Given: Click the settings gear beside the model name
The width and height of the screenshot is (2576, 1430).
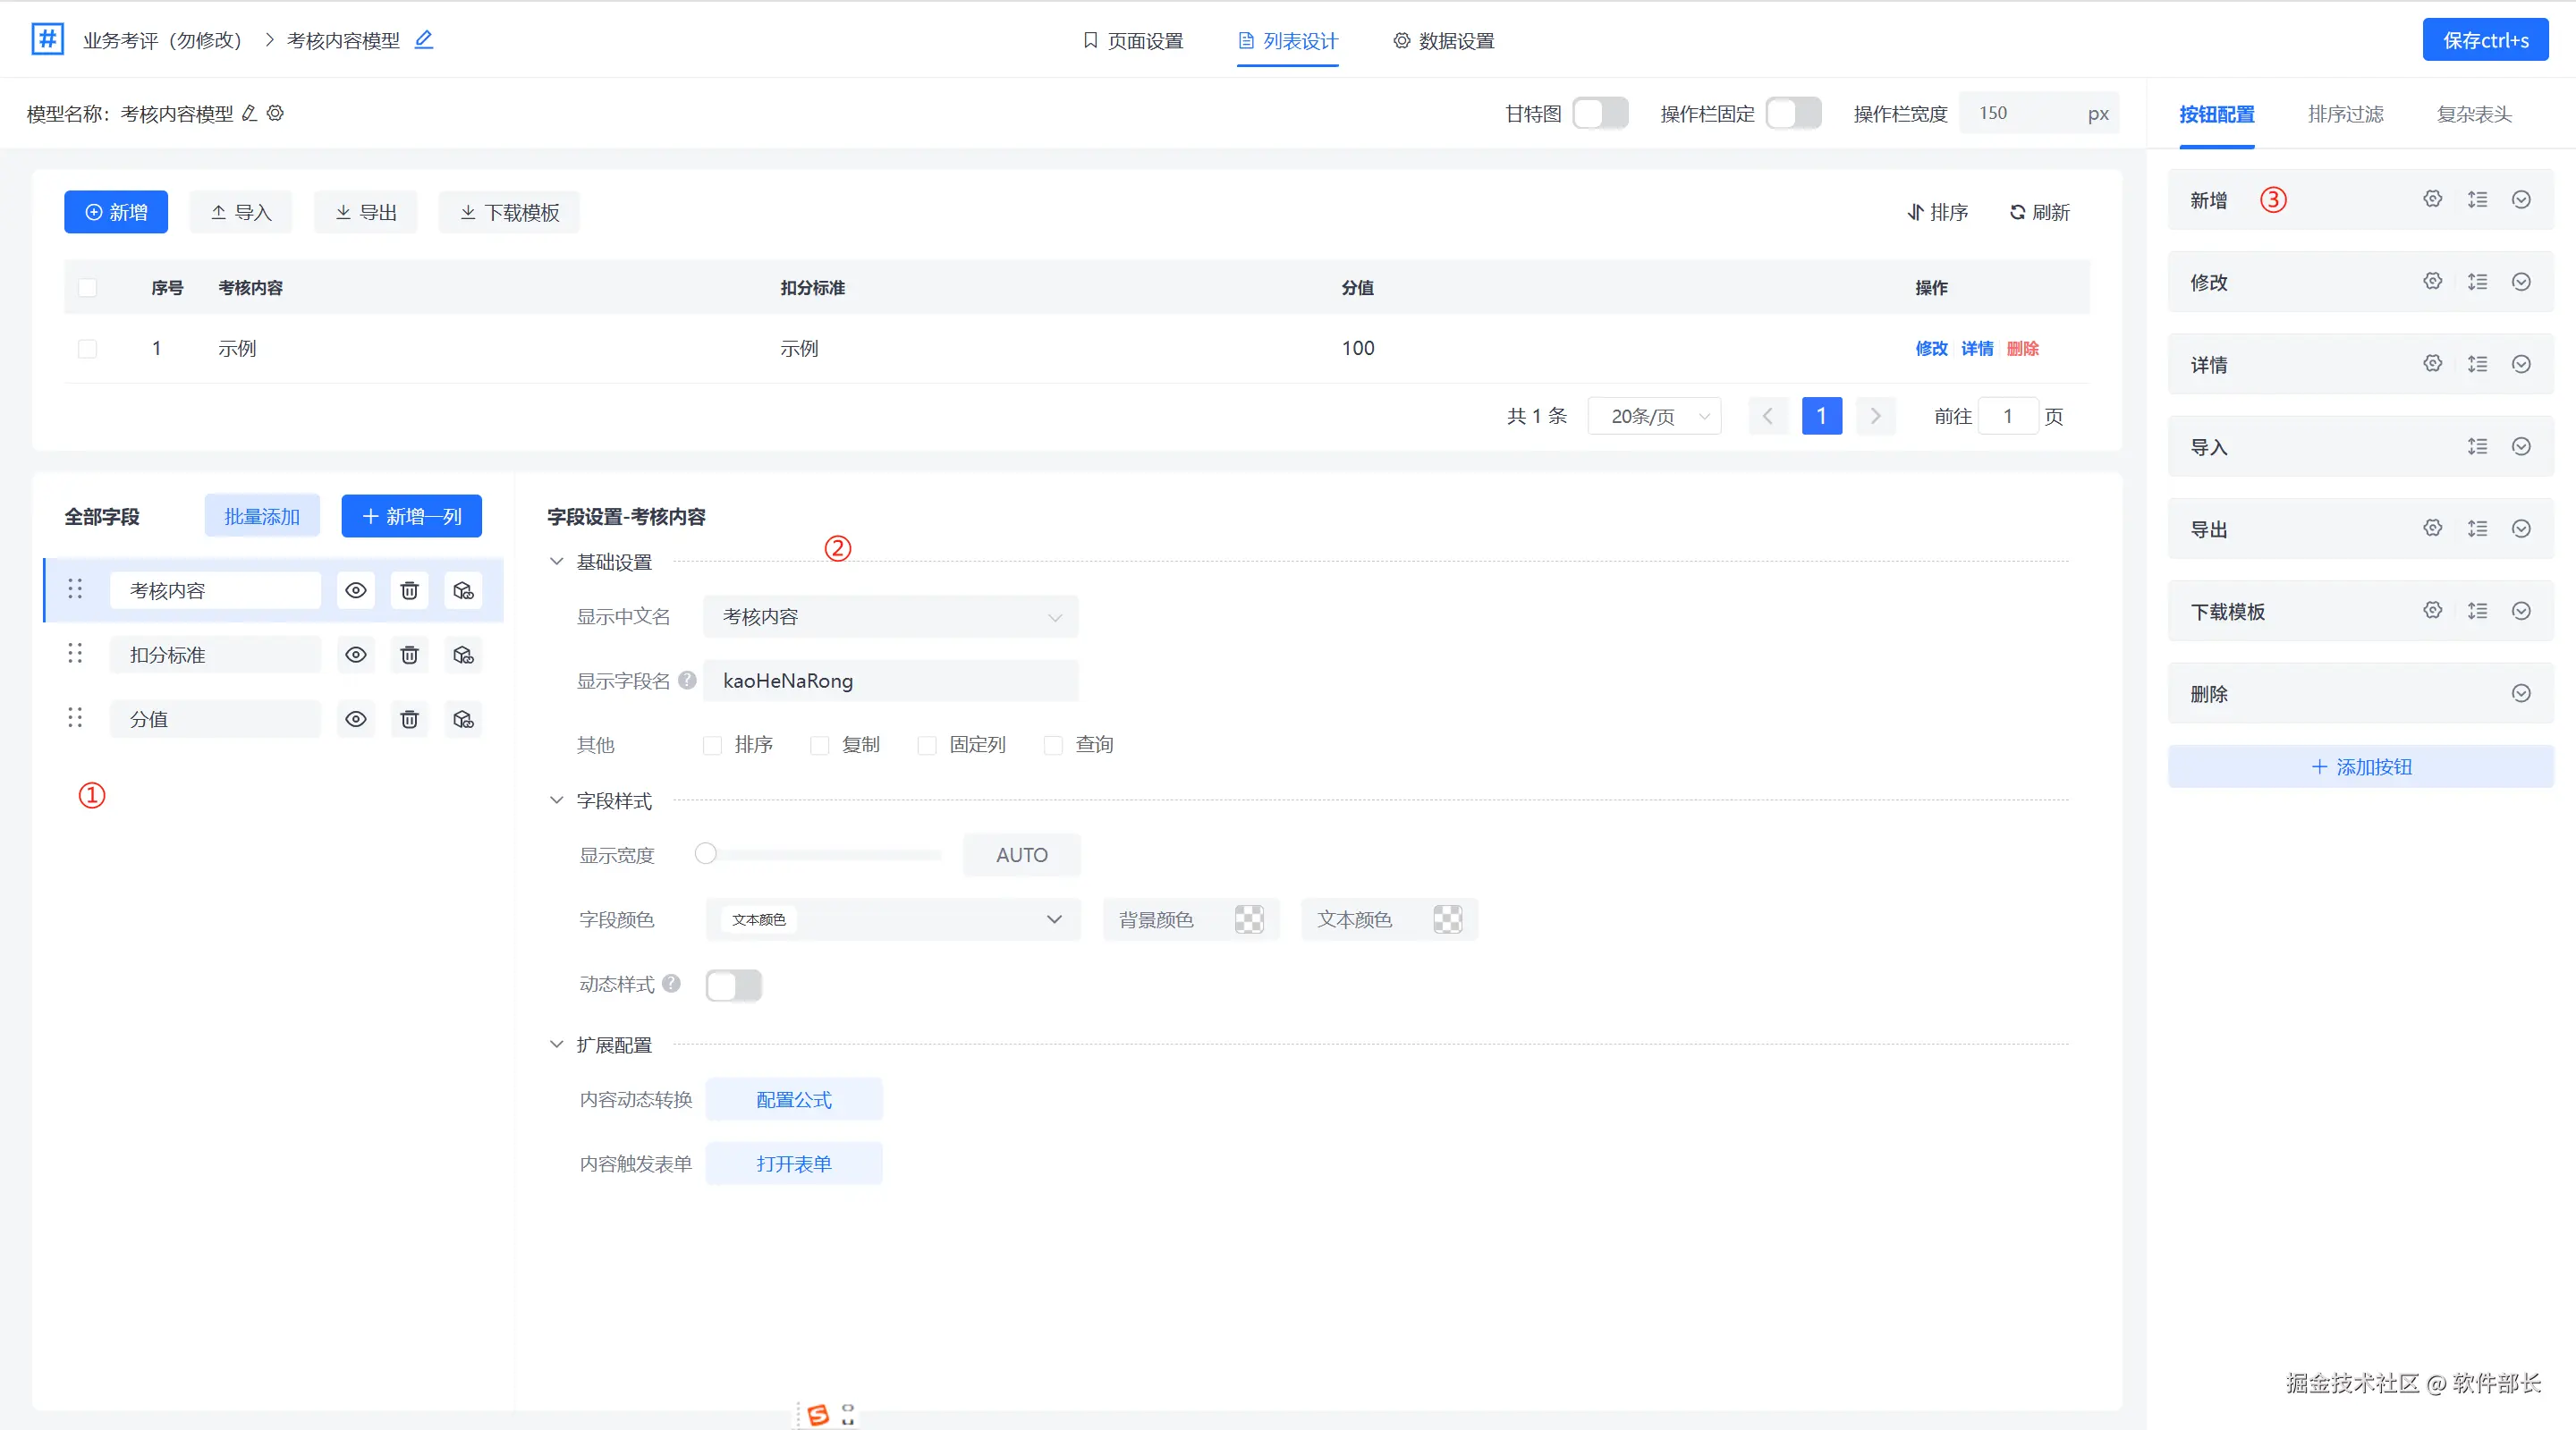Looking at the screenshot, I should 276,113.
